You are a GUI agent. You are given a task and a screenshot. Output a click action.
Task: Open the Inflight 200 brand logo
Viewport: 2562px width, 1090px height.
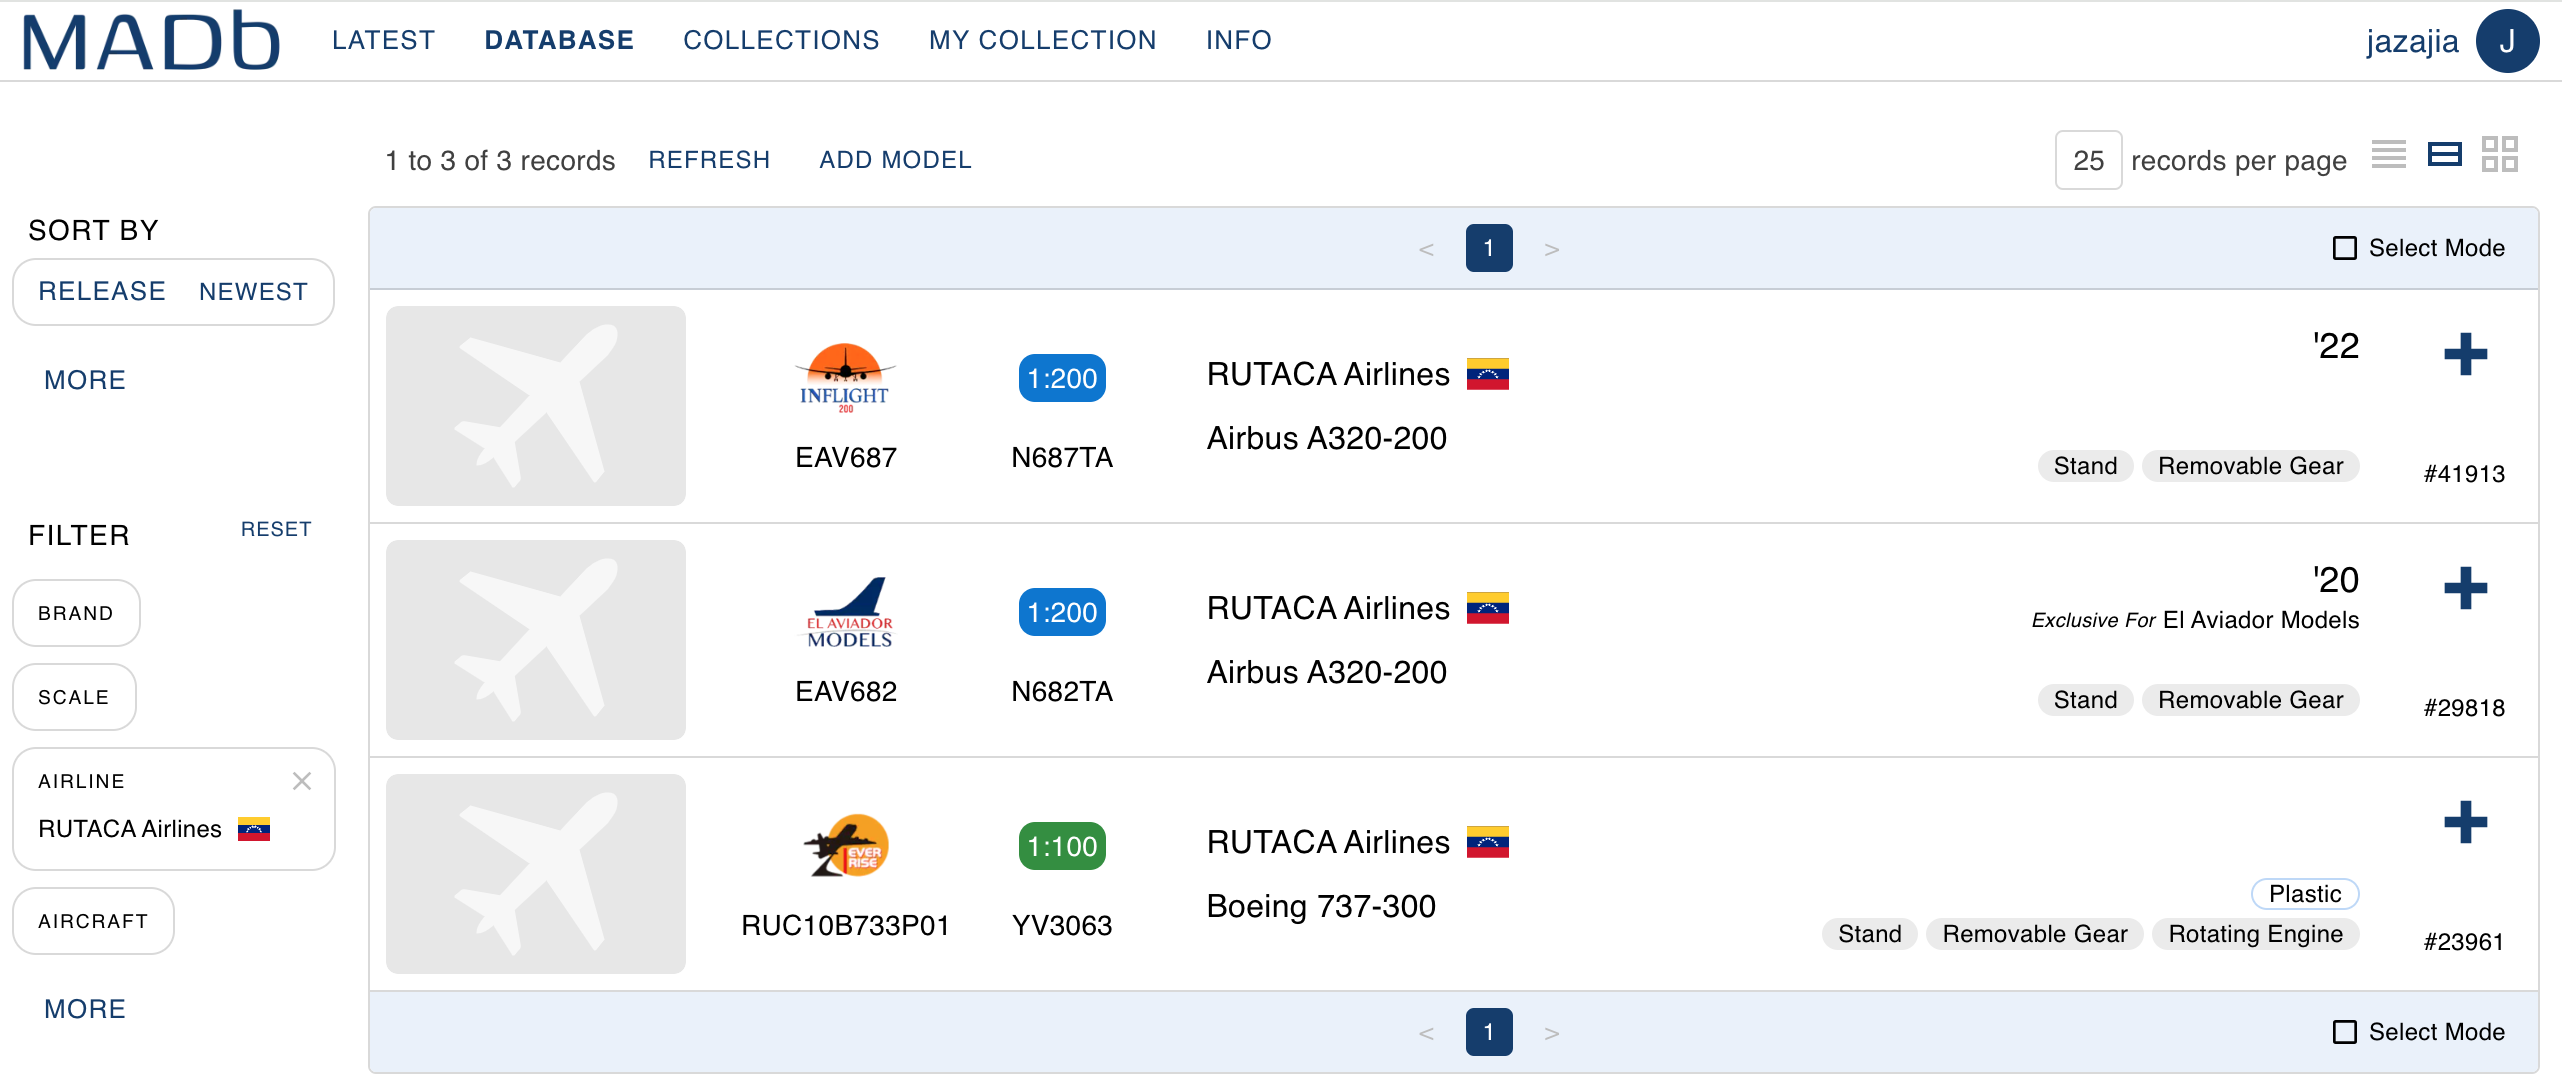(845, 378)
